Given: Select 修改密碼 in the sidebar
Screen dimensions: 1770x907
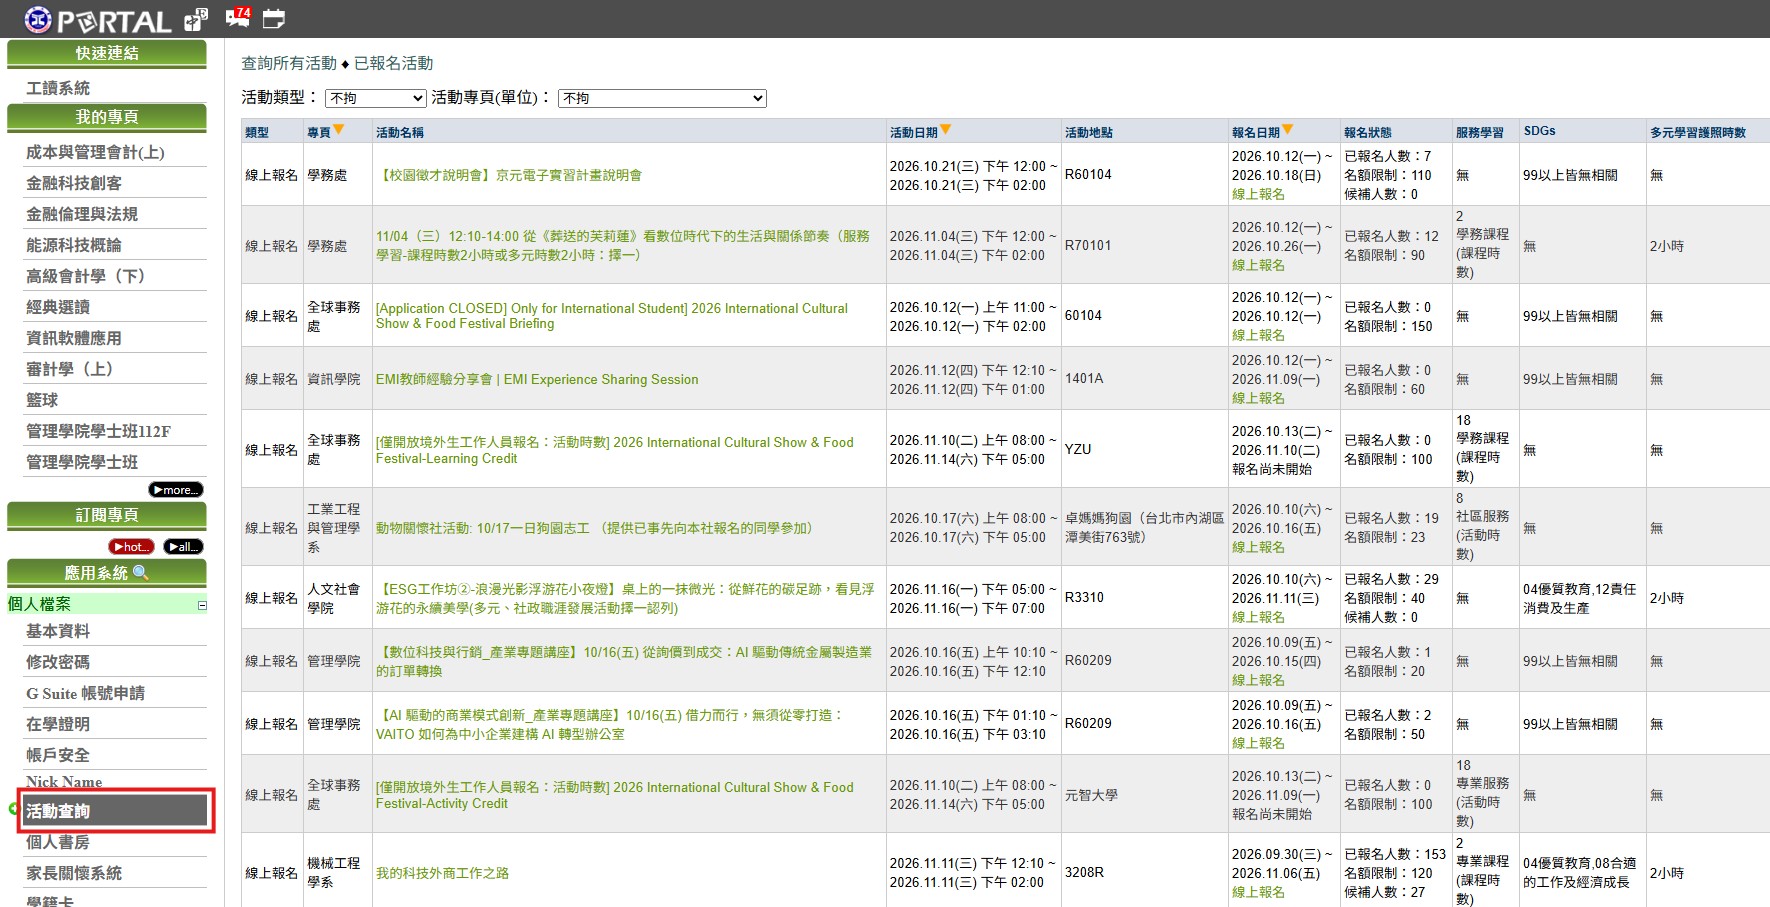Looking at the screenshot, I should coord(58,662).
